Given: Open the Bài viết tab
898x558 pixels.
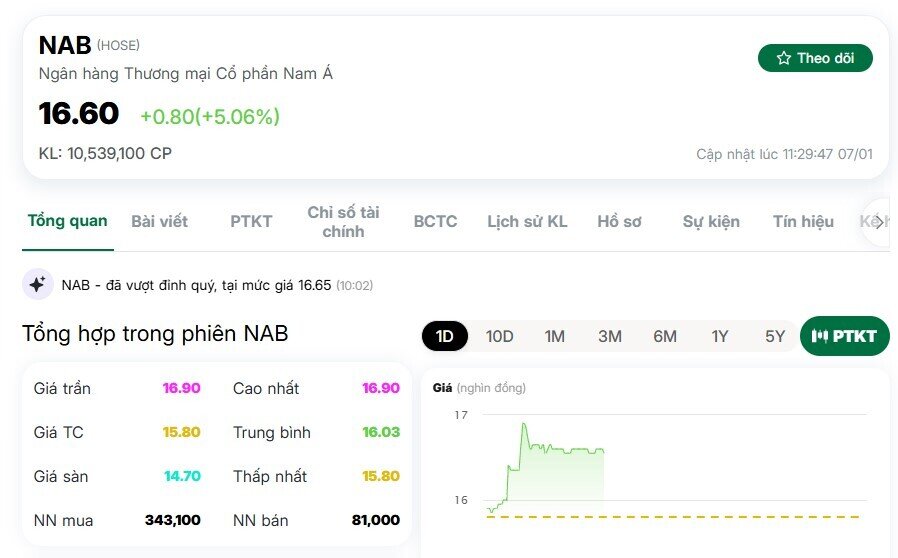Looking at the screenshot, I should point(159,222).
